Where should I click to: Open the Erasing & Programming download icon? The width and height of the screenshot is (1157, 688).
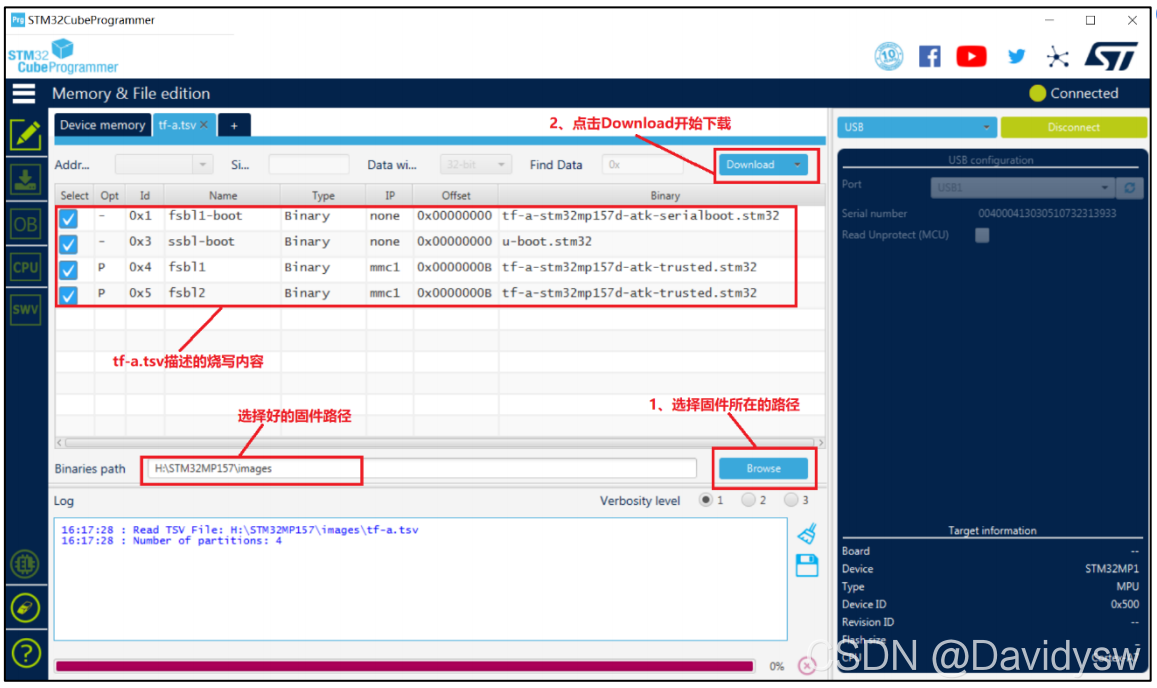25,179
